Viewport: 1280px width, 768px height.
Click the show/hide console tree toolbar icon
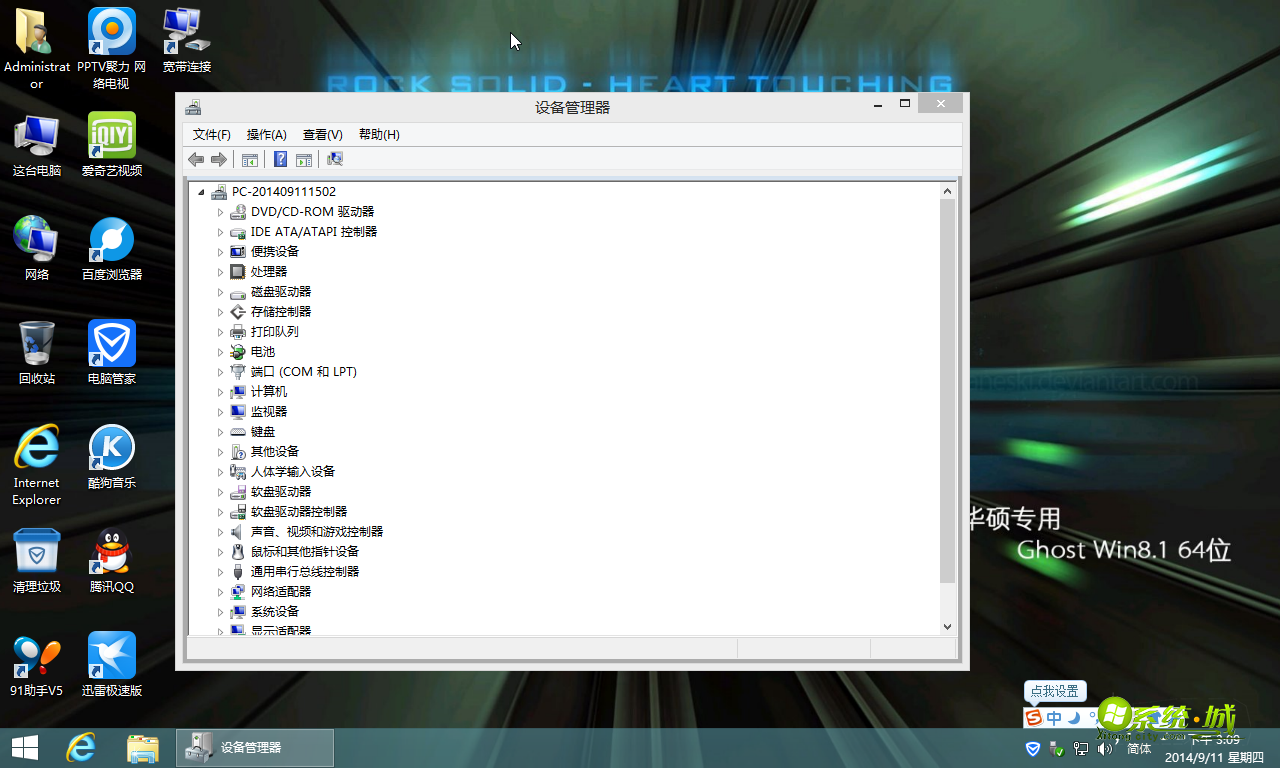249,159
